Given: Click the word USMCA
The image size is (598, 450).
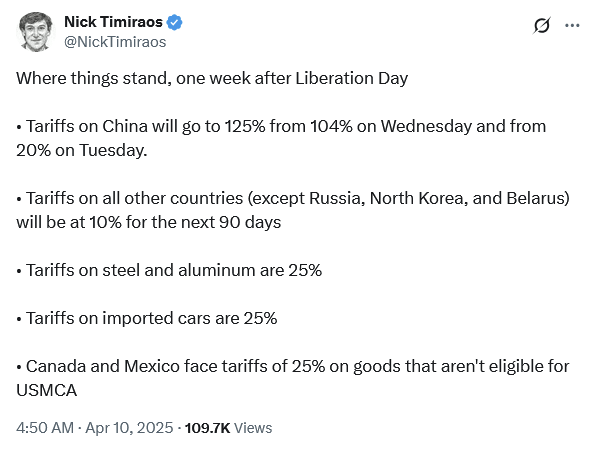Looking at the screenshot, I should pyautogui.click(x=47, y=390).
